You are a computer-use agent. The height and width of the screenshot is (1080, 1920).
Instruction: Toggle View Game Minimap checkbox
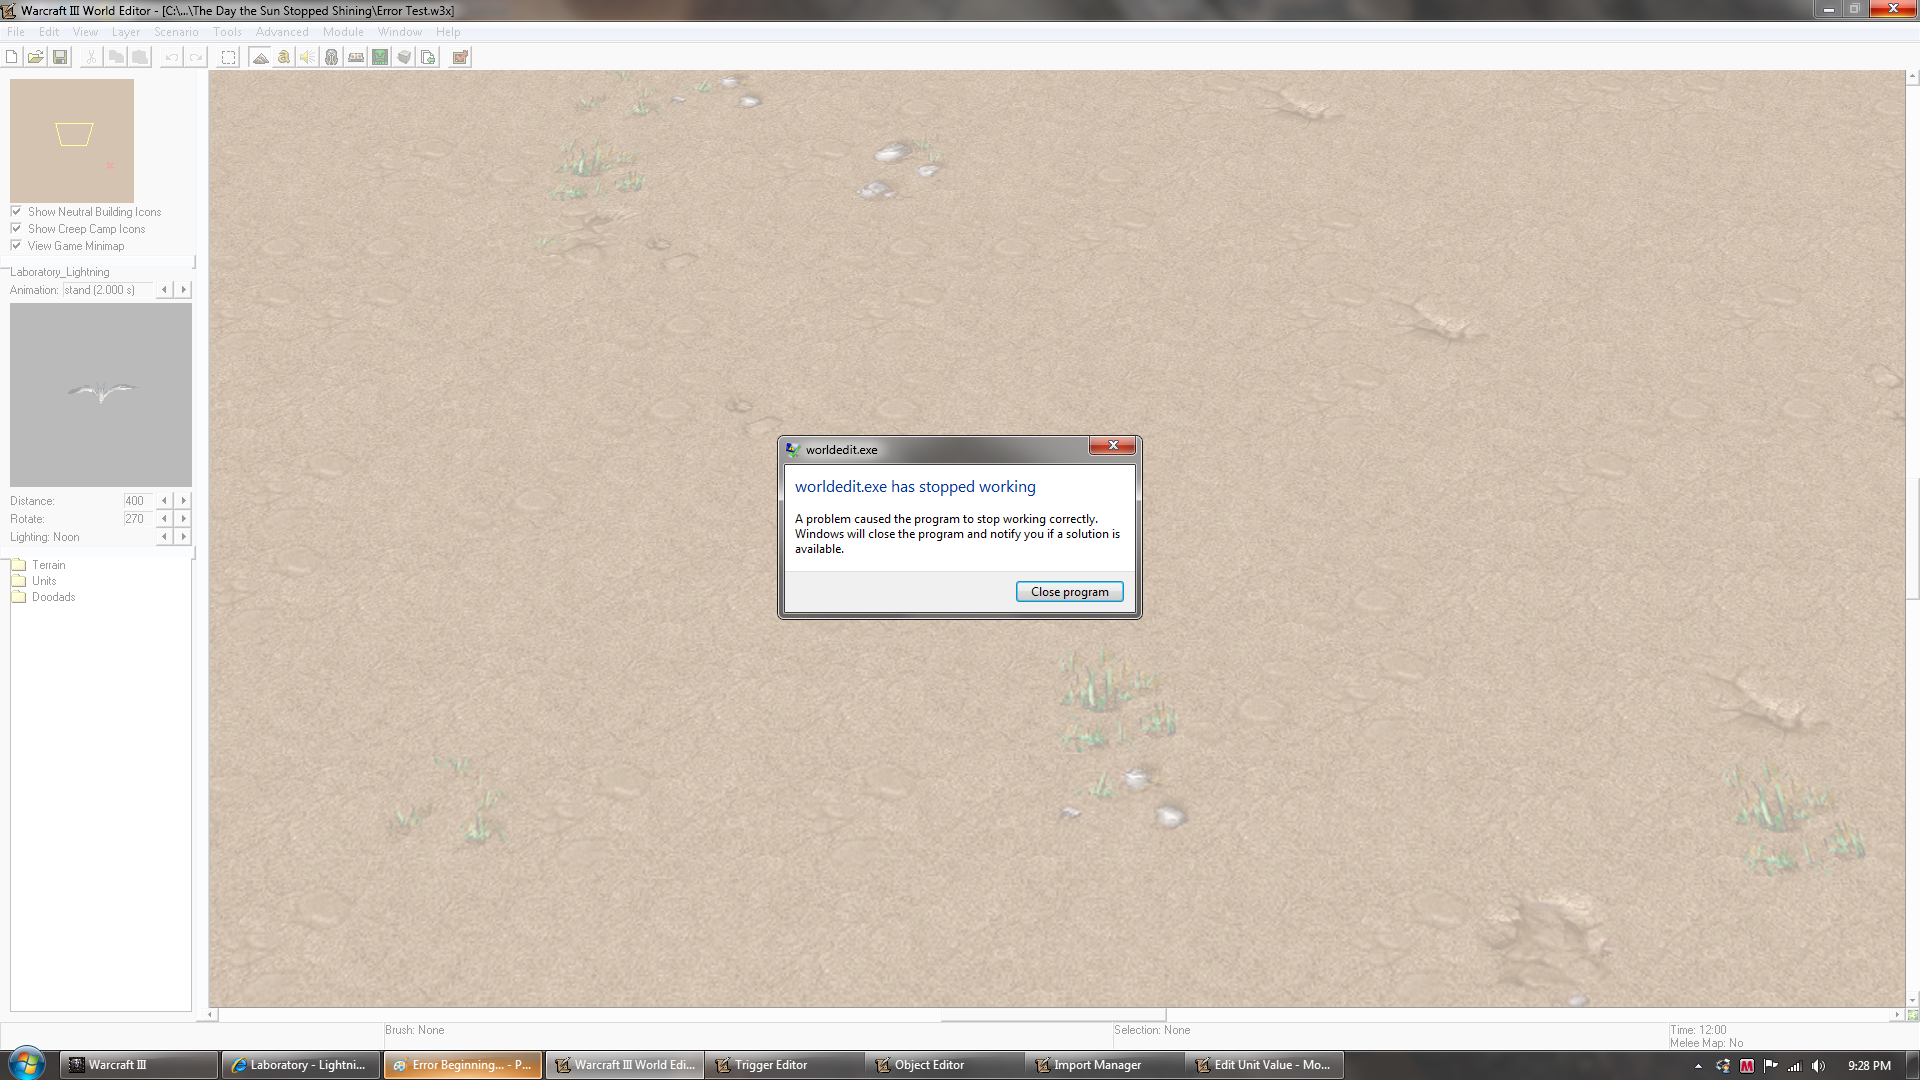16,245
